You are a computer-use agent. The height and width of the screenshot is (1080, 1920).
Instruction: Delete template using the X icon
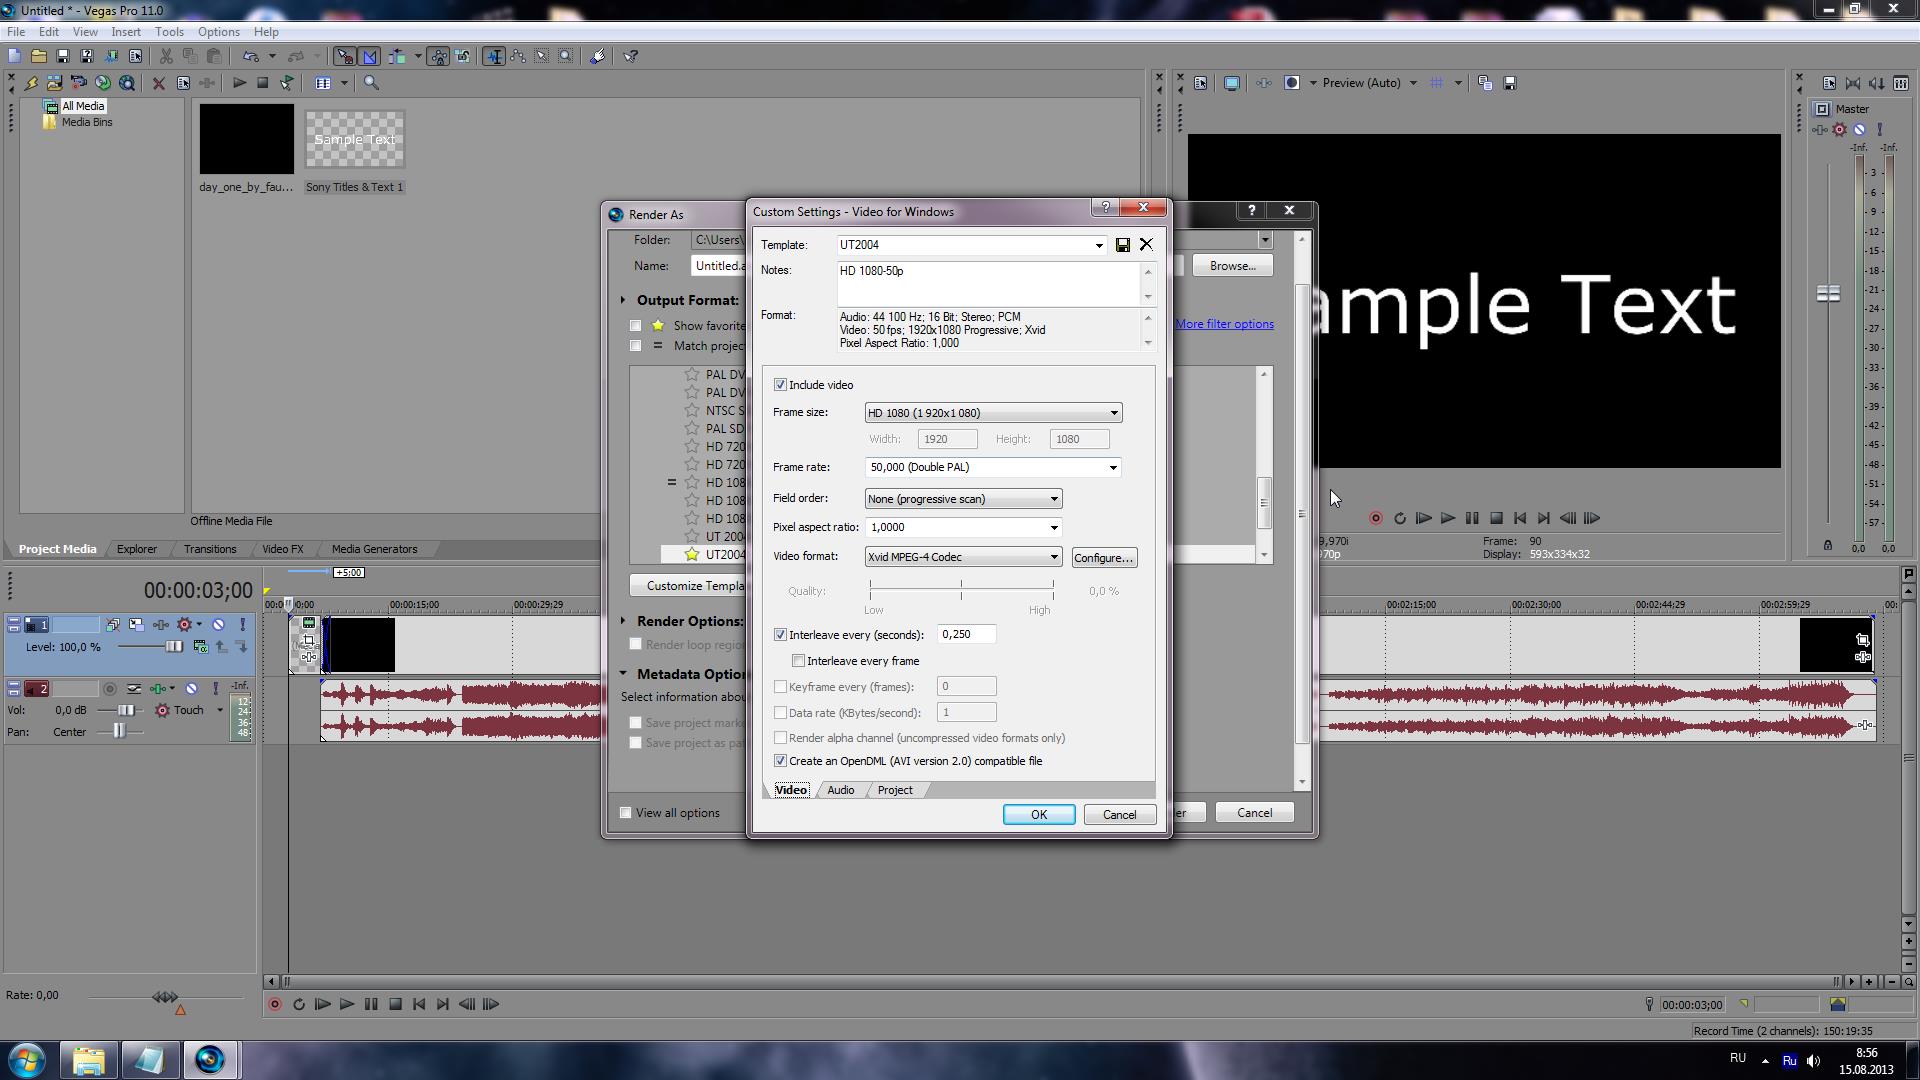pyautogui.click(x=1146, y=245)
